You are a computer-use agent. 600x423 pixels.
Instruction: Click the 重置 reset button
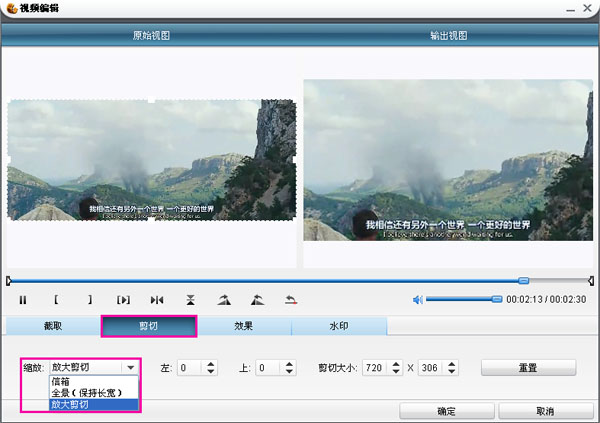coord(528,368)
